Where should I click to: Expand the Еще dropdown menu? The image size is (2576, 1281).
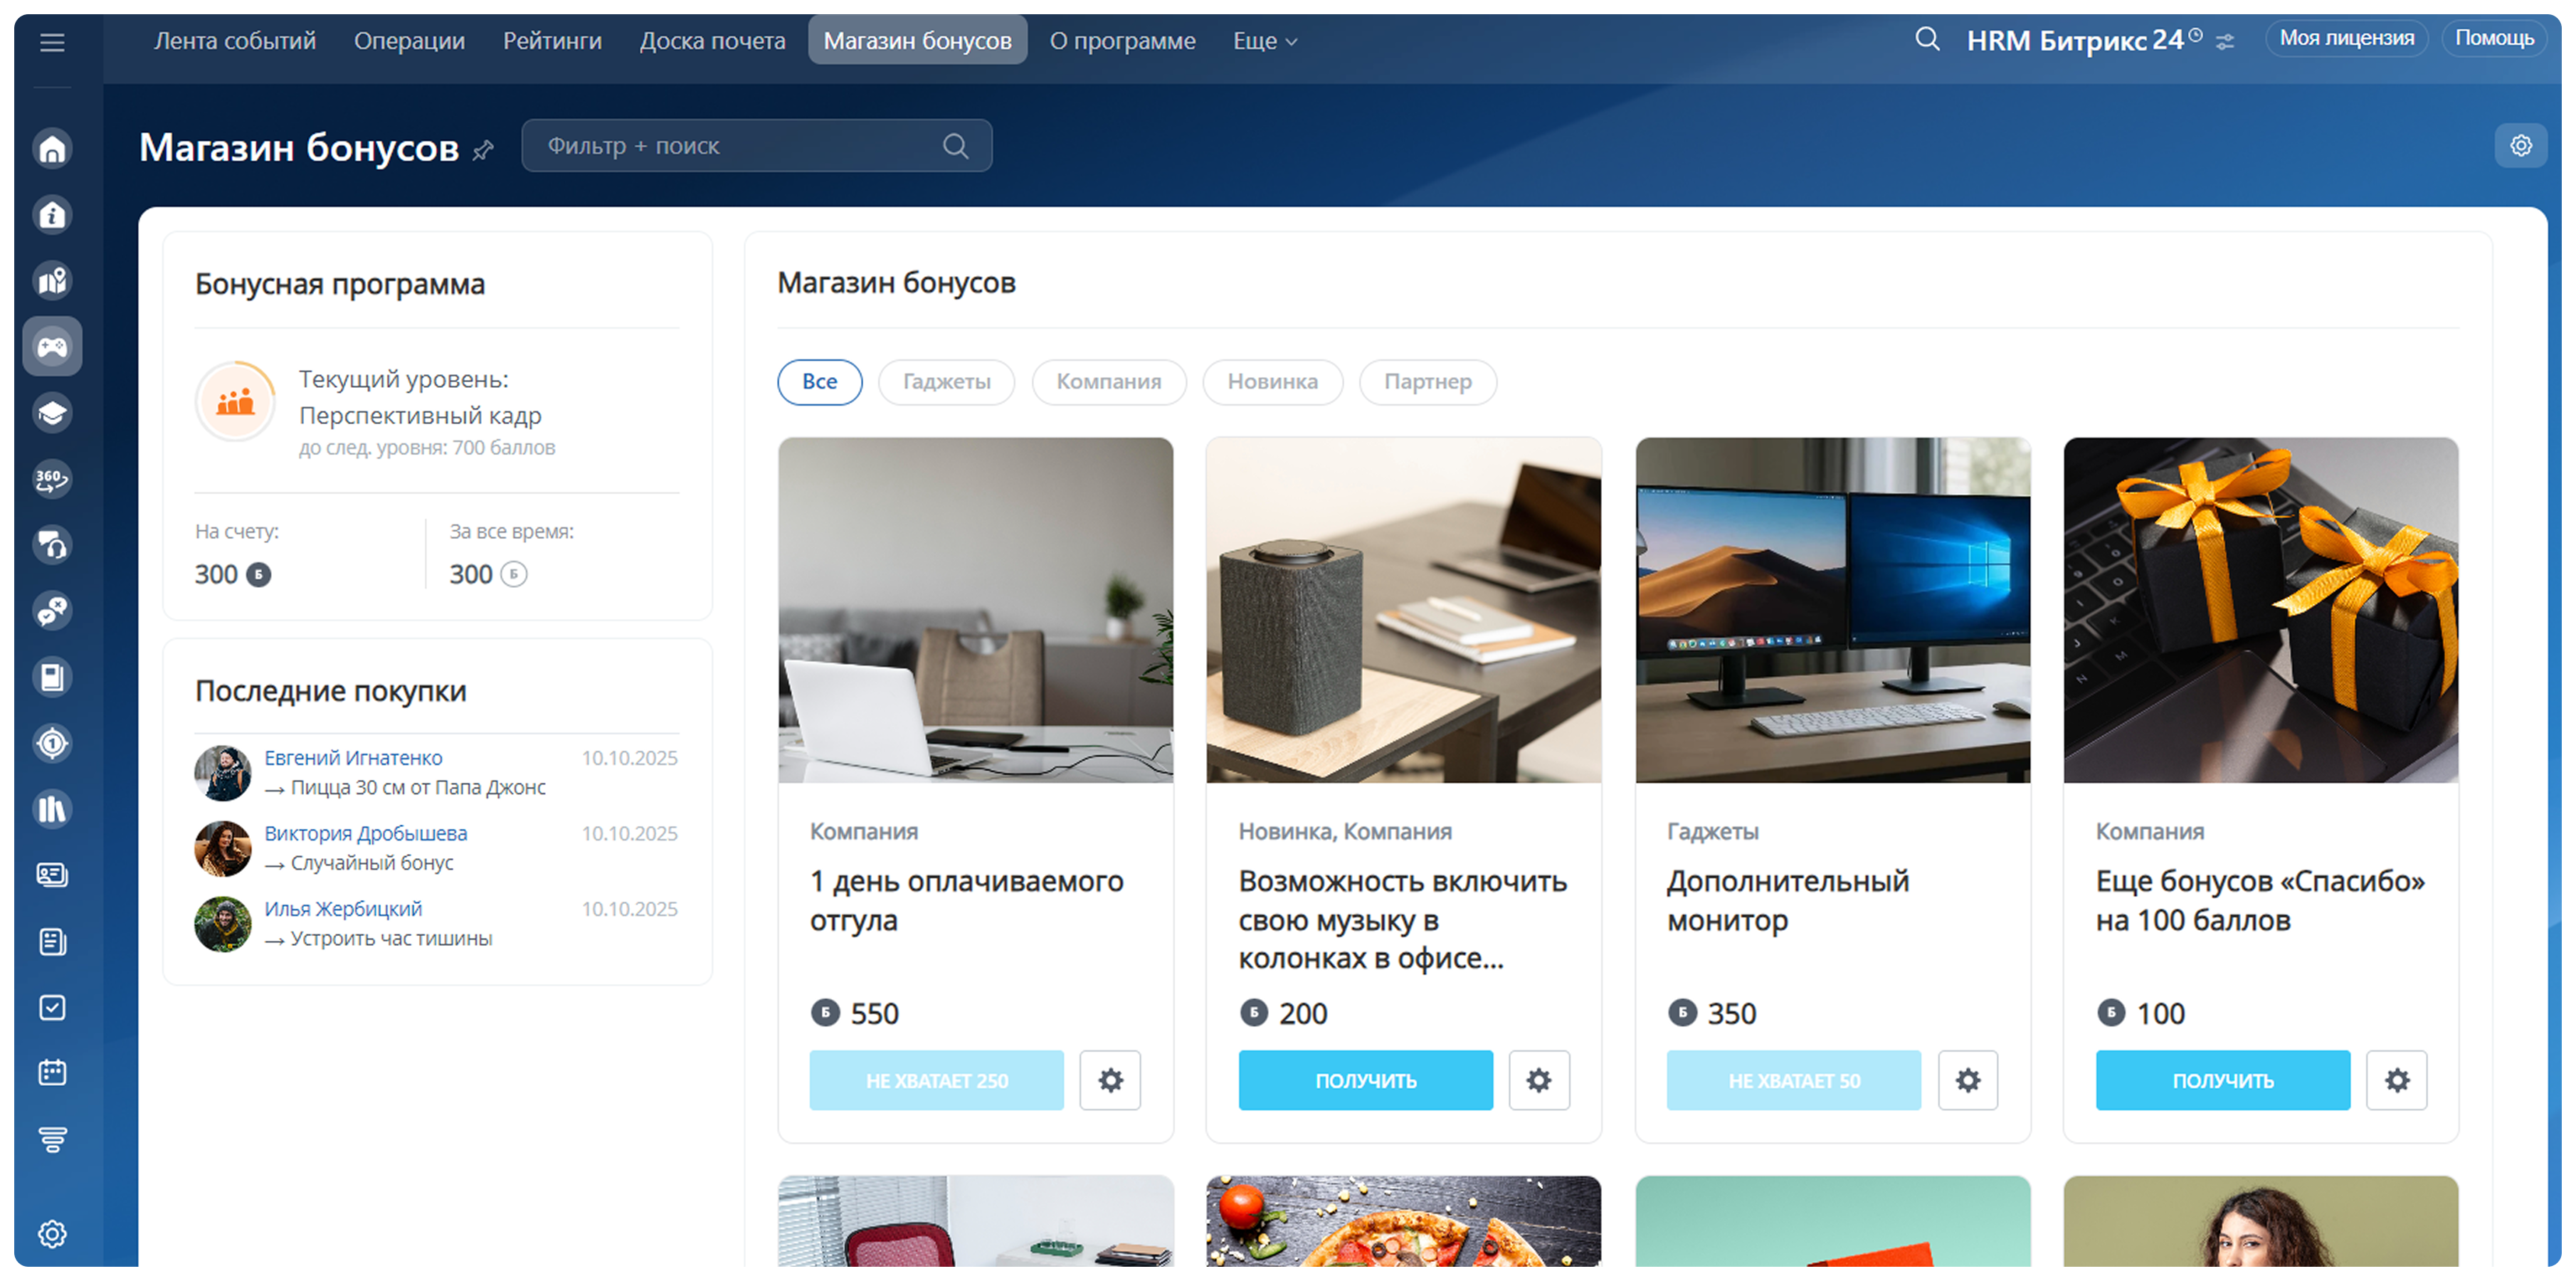point(1264,41)
